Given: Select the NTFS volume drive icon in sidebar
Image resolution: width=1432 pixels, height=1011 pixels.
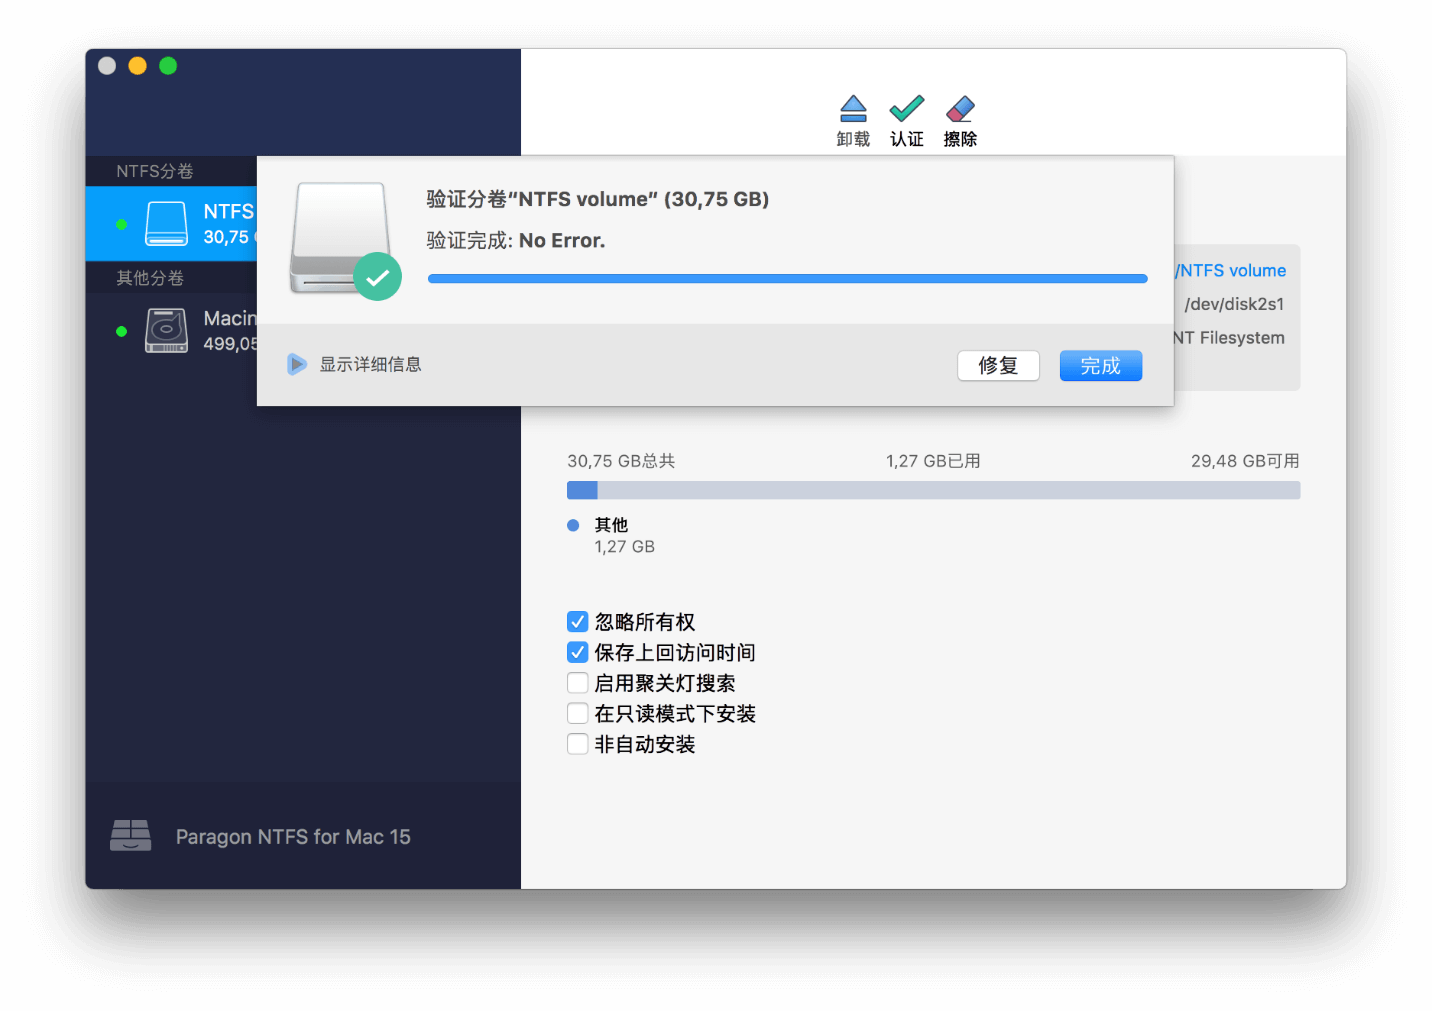Looking at the screenshot, I should coord(166,224).
